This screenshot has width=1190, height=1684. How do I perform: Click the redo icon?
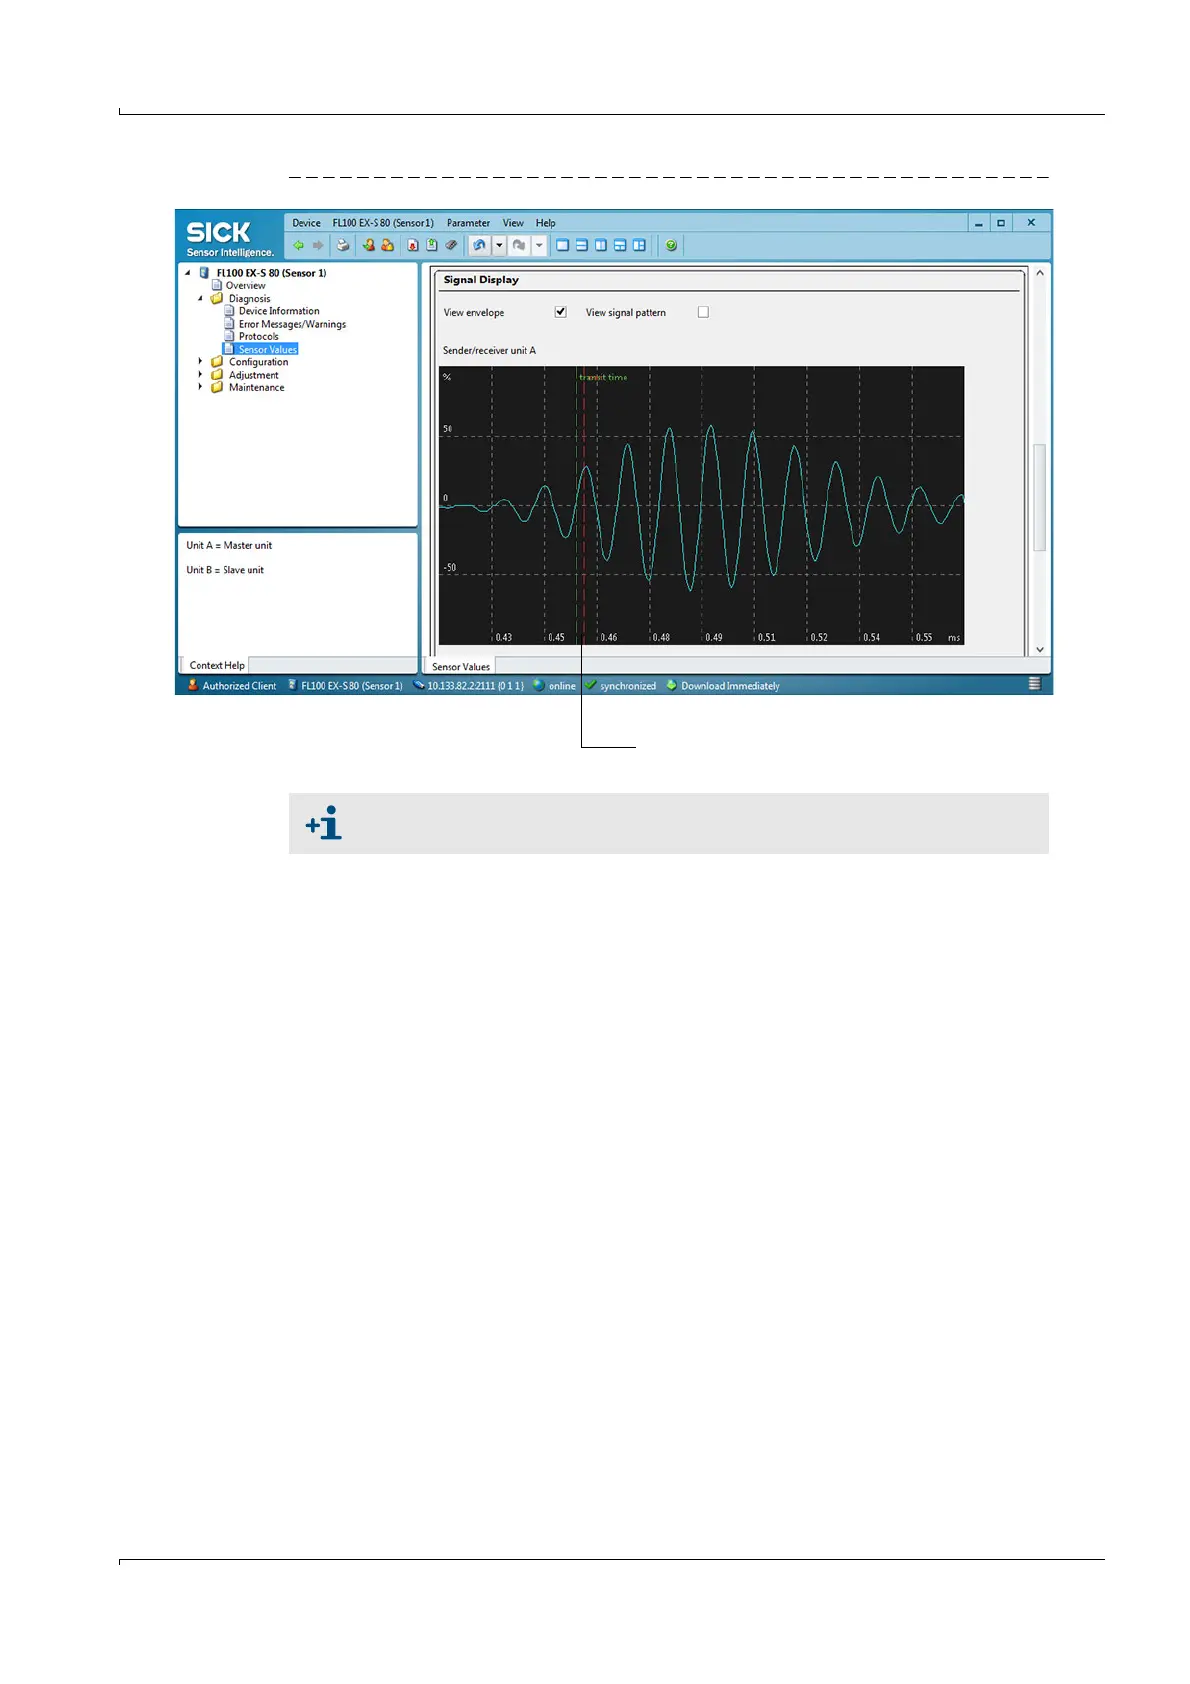pos(519,245)
